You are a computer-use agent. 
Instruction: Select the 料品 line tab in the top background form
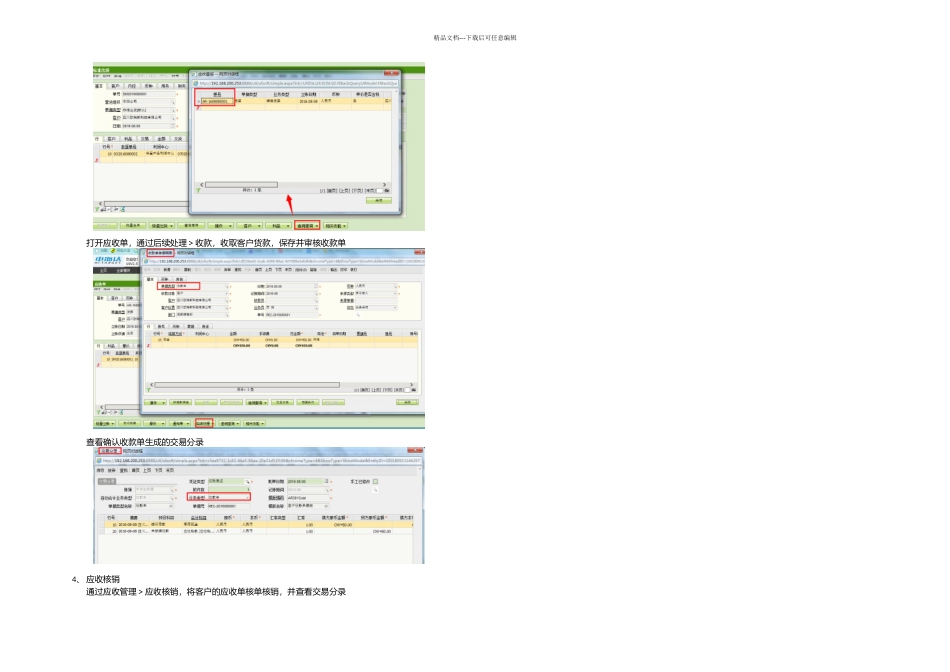(x=128, y=139)
